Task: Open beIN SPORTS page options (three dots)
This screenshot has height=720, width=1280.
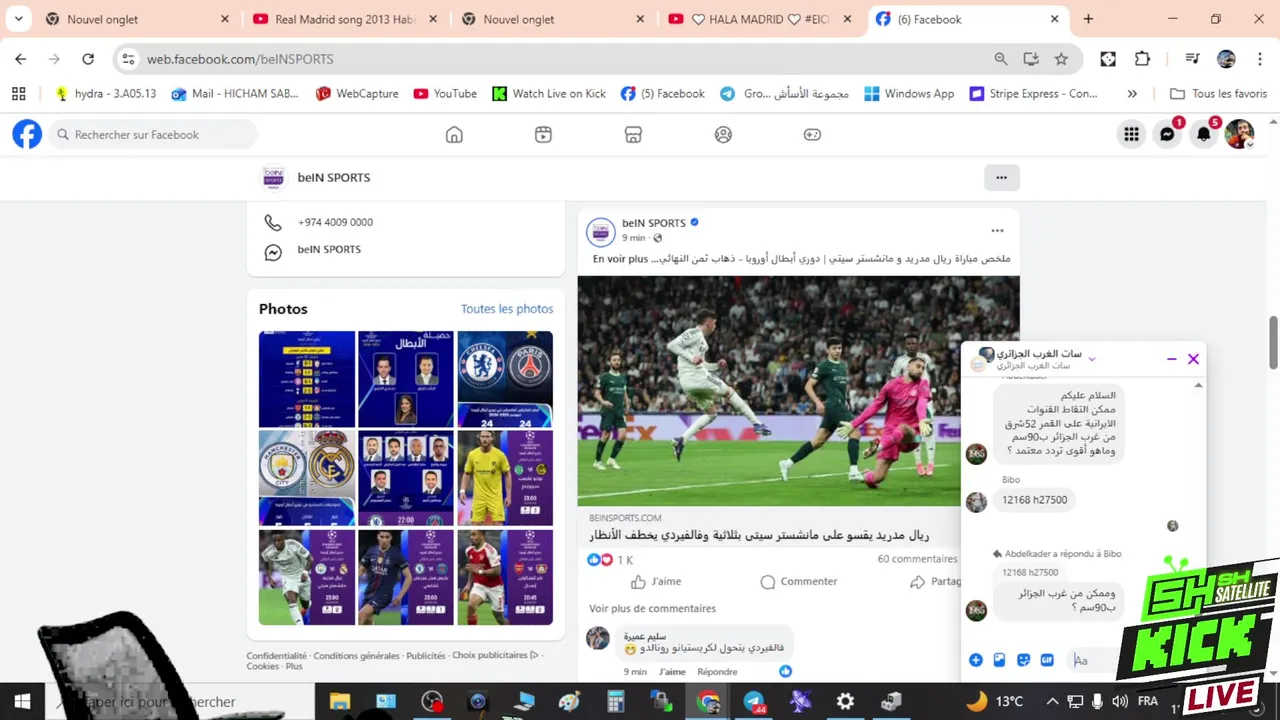Action: pos(1001,178)
